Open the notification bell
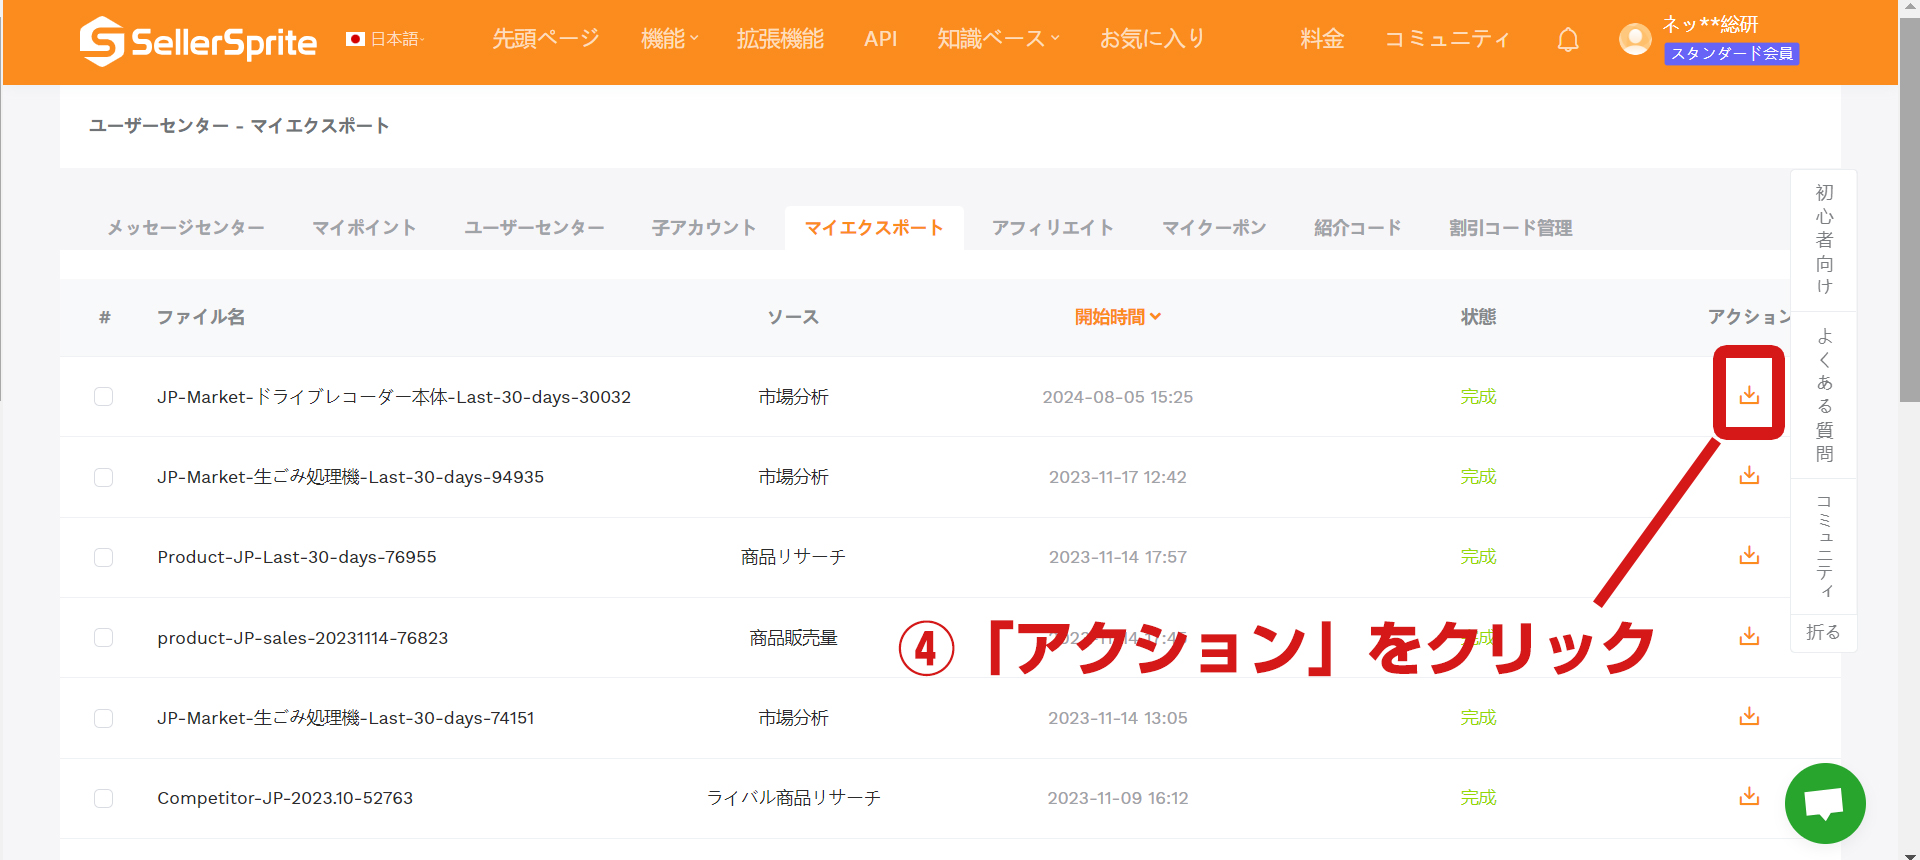The height and width of the screenshot is (860, 1920). 1568,40
